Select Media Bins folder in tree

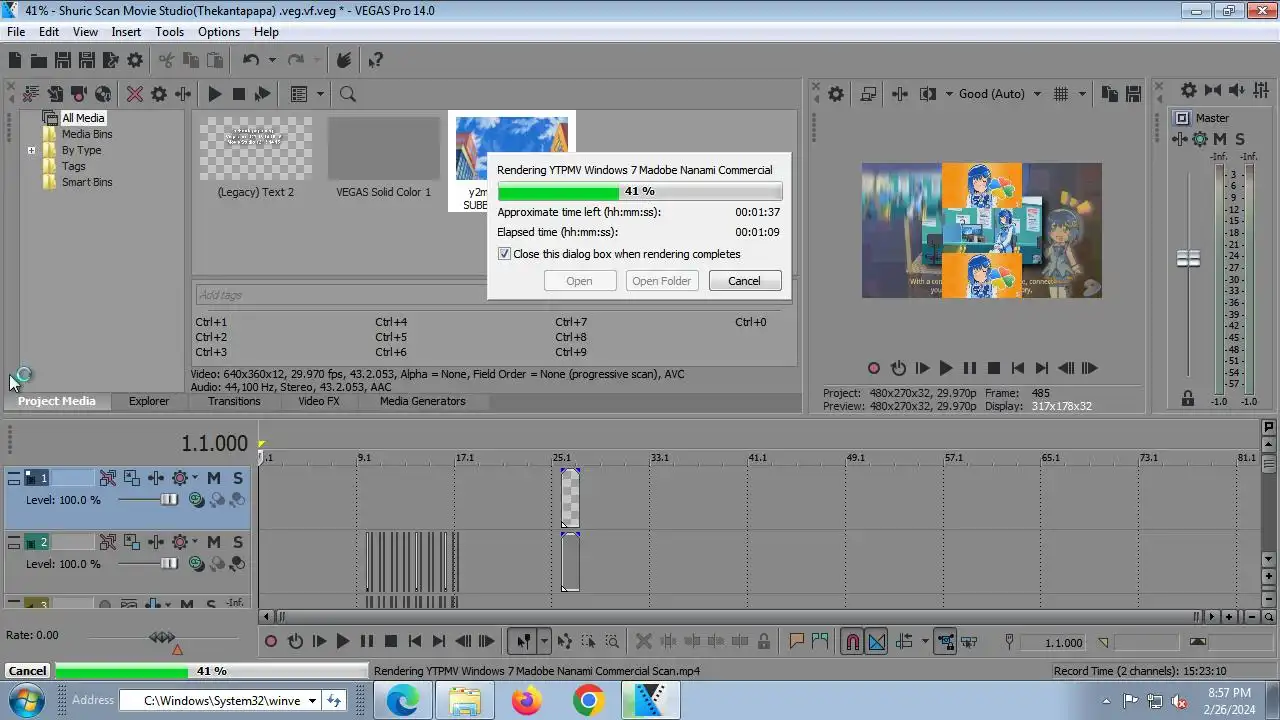(87, 134)
